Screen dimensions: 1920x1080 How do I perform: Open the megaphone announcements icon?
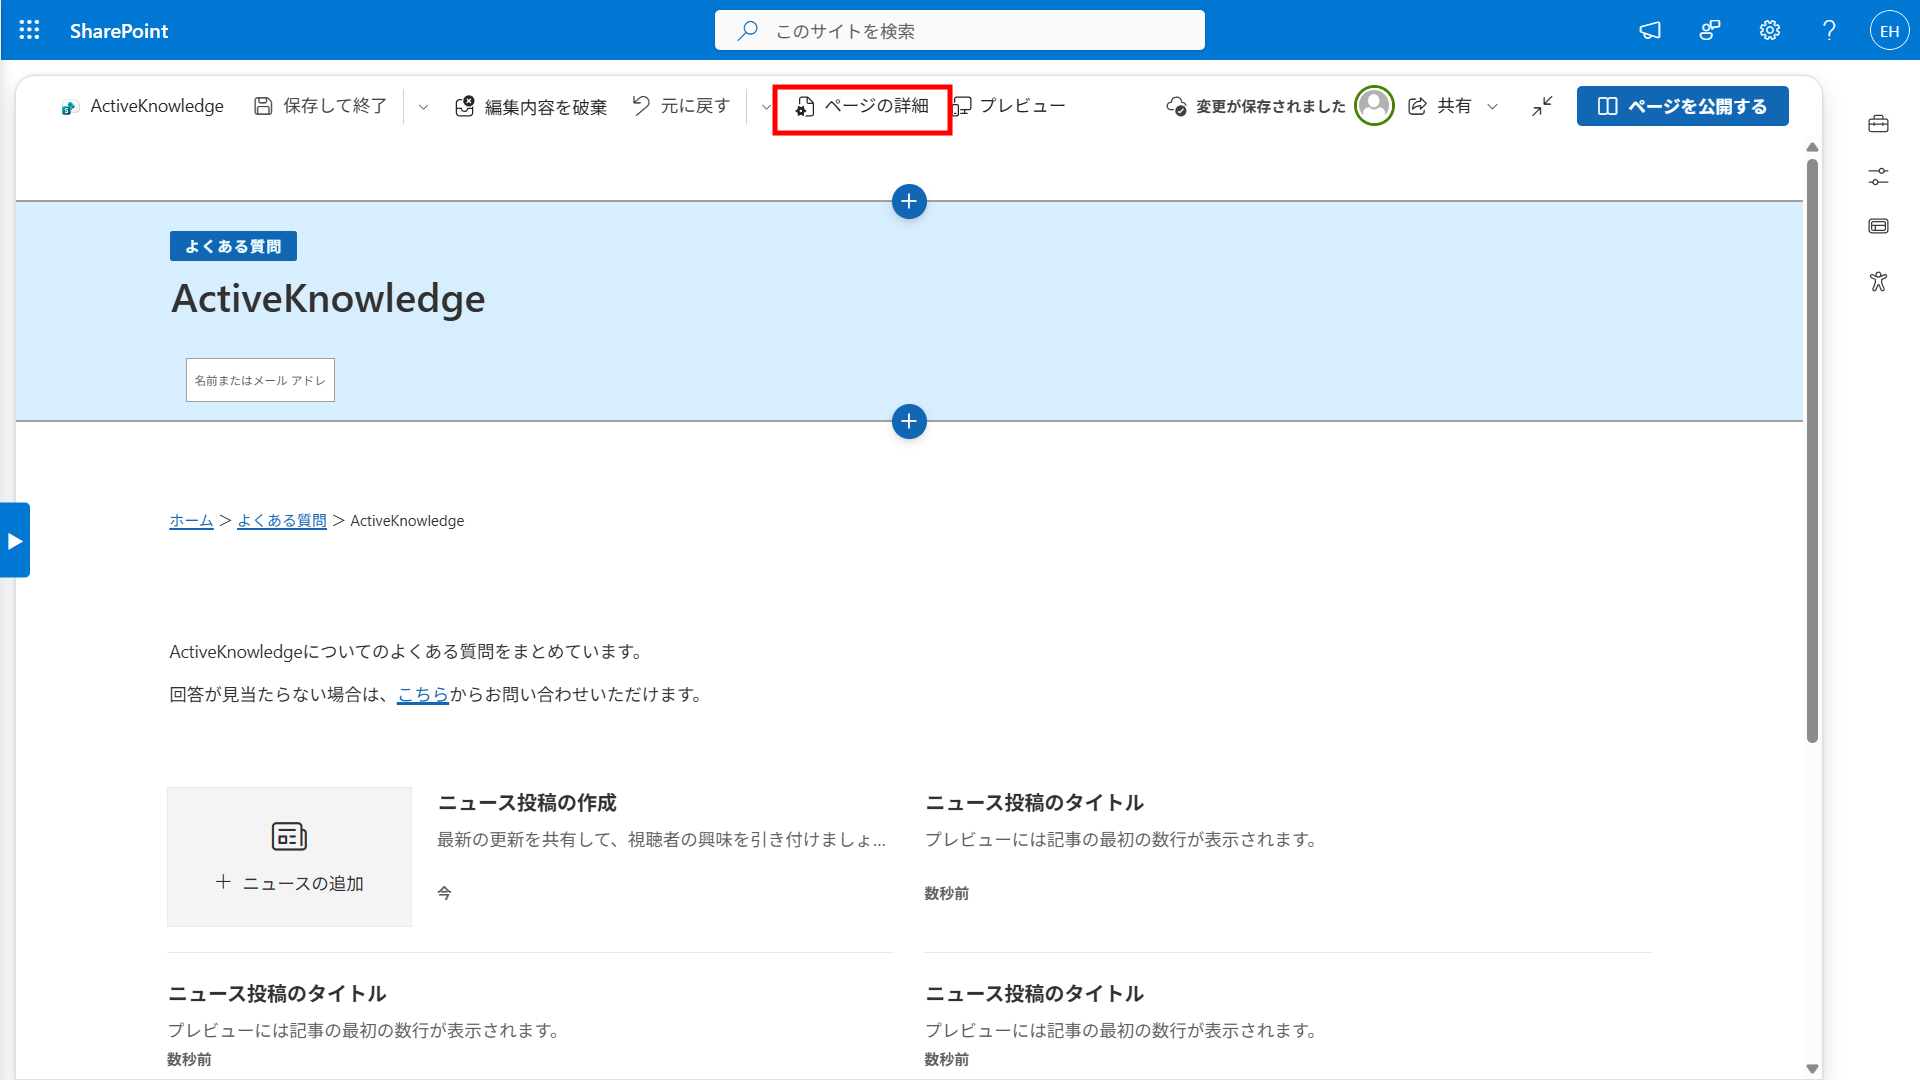click(x=1650, y=30)
